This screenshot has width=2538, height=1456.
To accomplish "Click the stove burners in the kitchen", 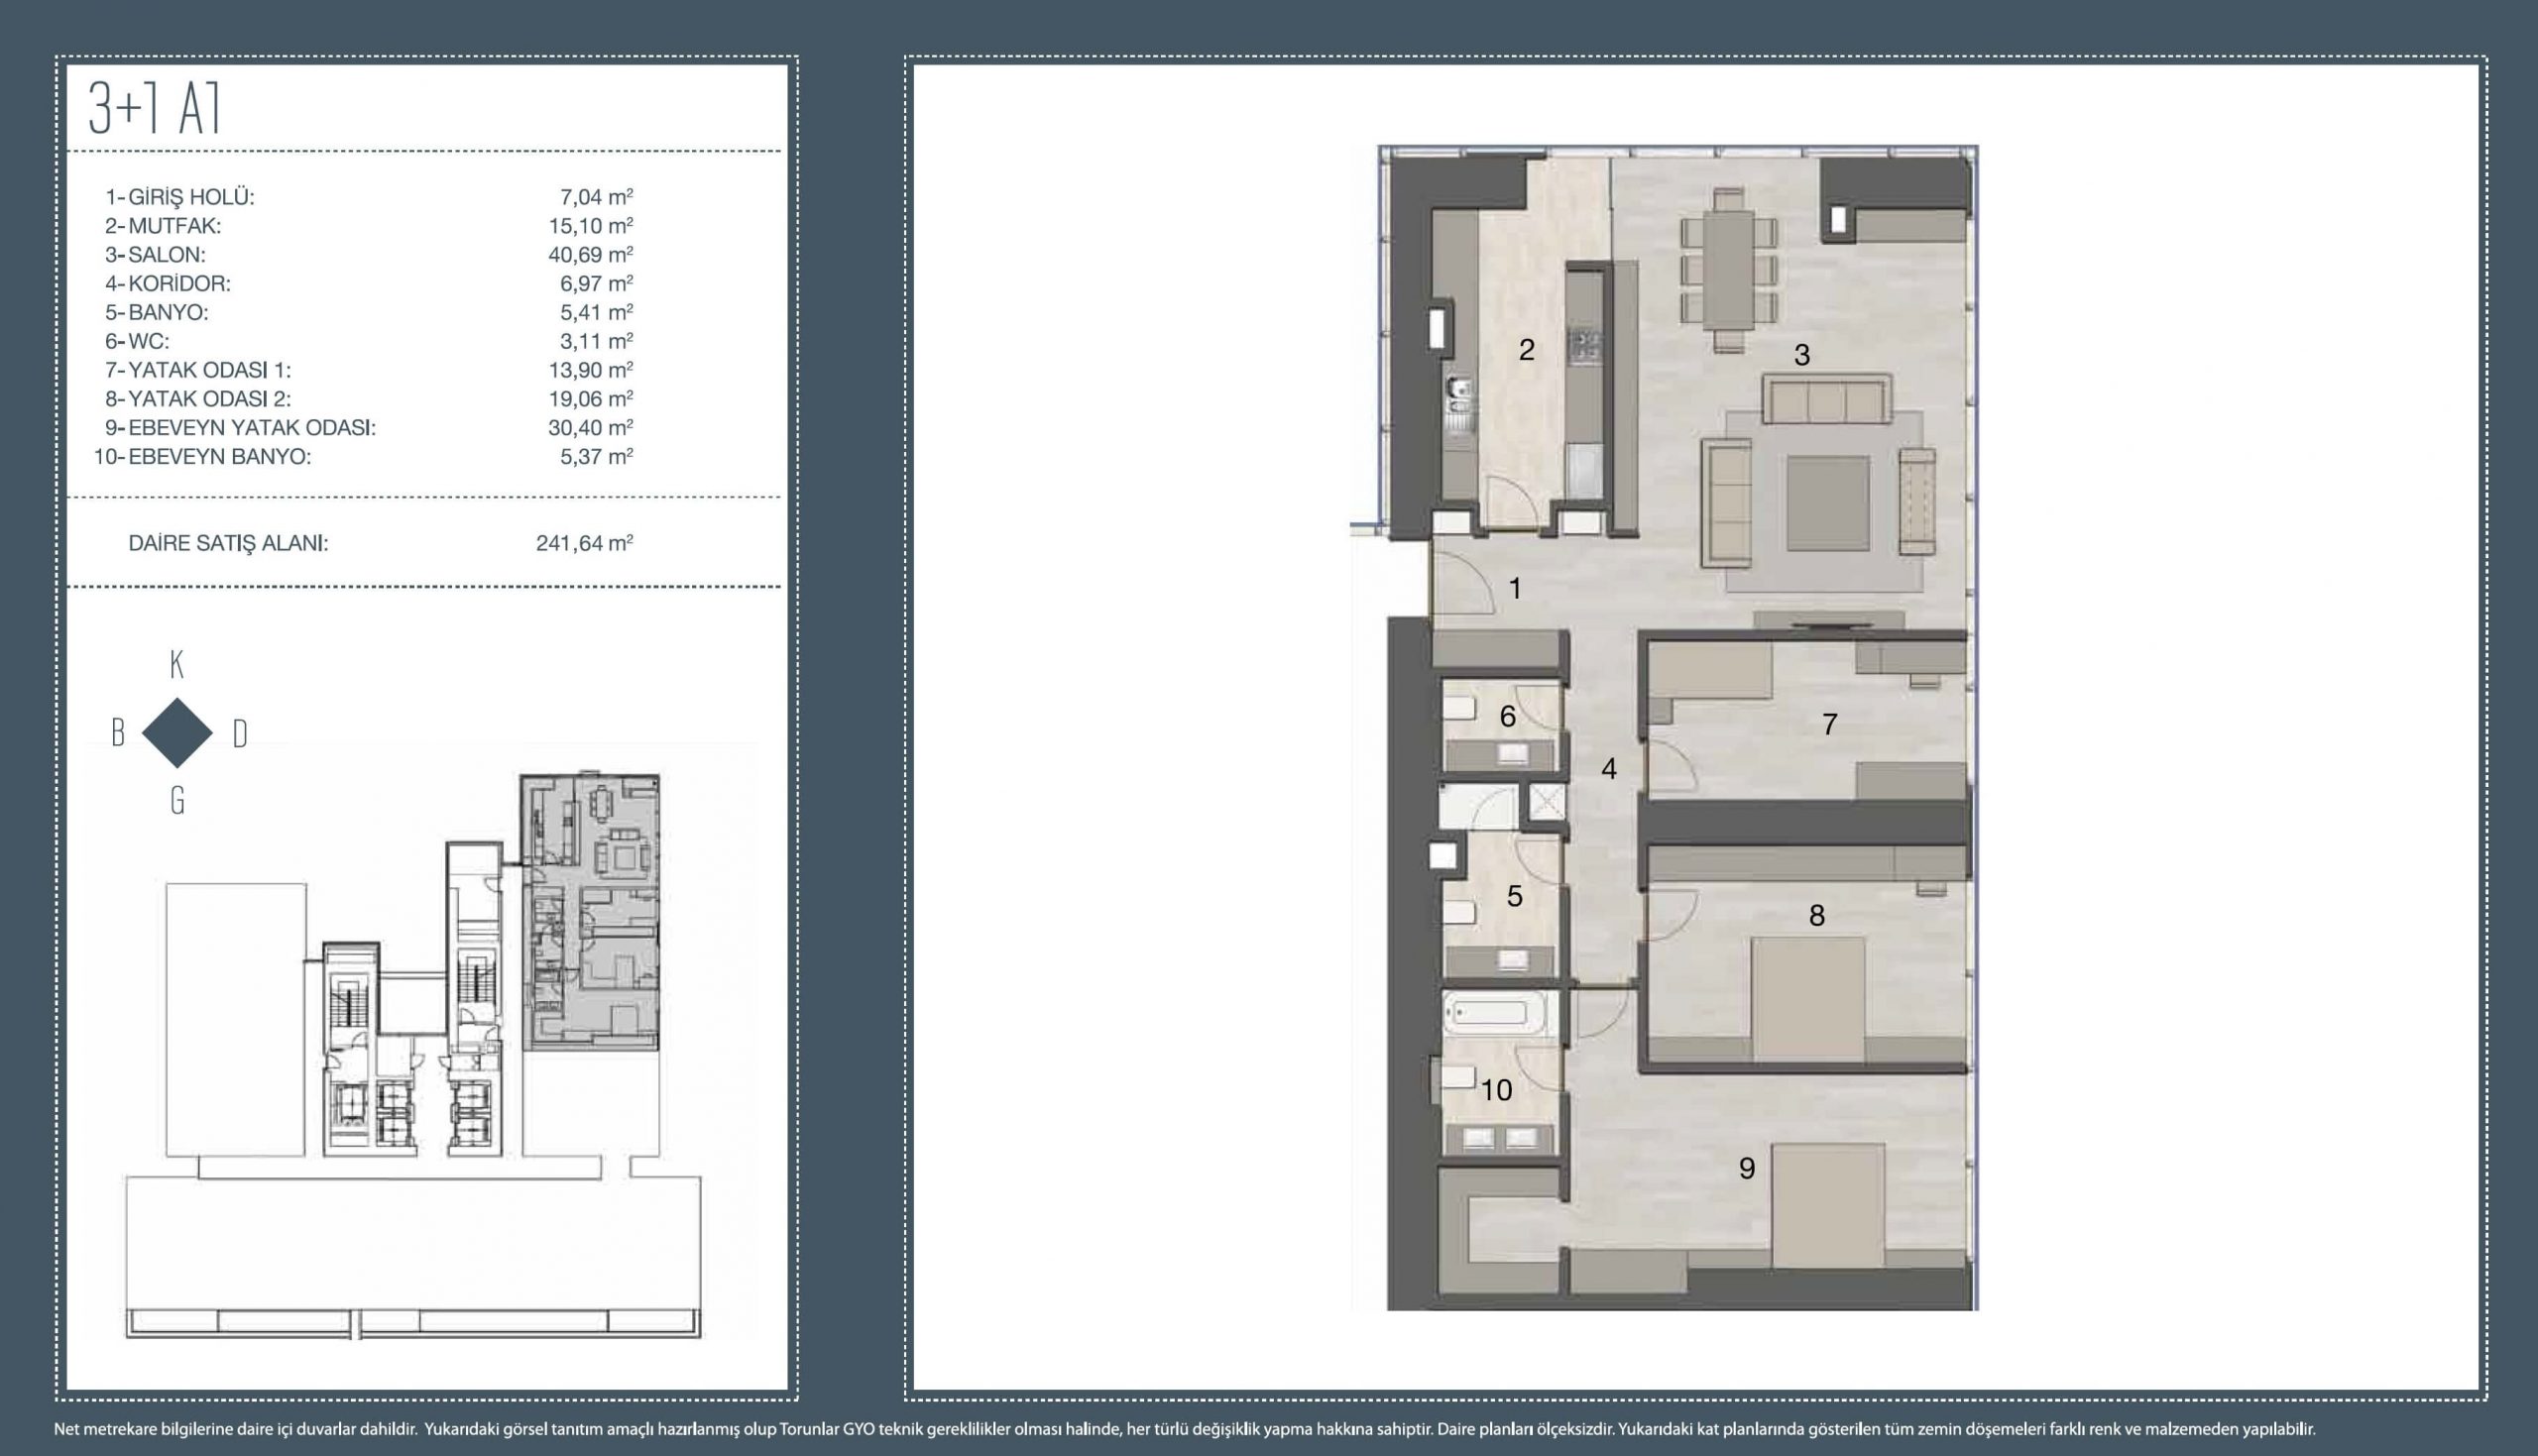I will (x=1586, y=346).
